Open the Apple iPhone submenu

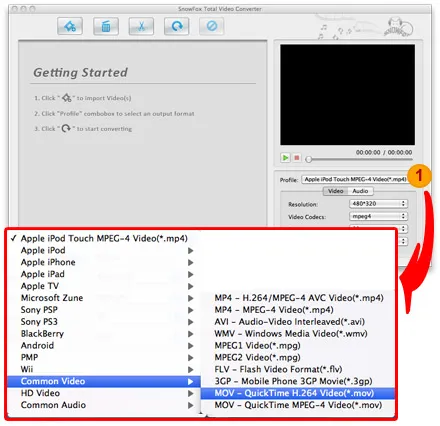(x=103, y=262)
